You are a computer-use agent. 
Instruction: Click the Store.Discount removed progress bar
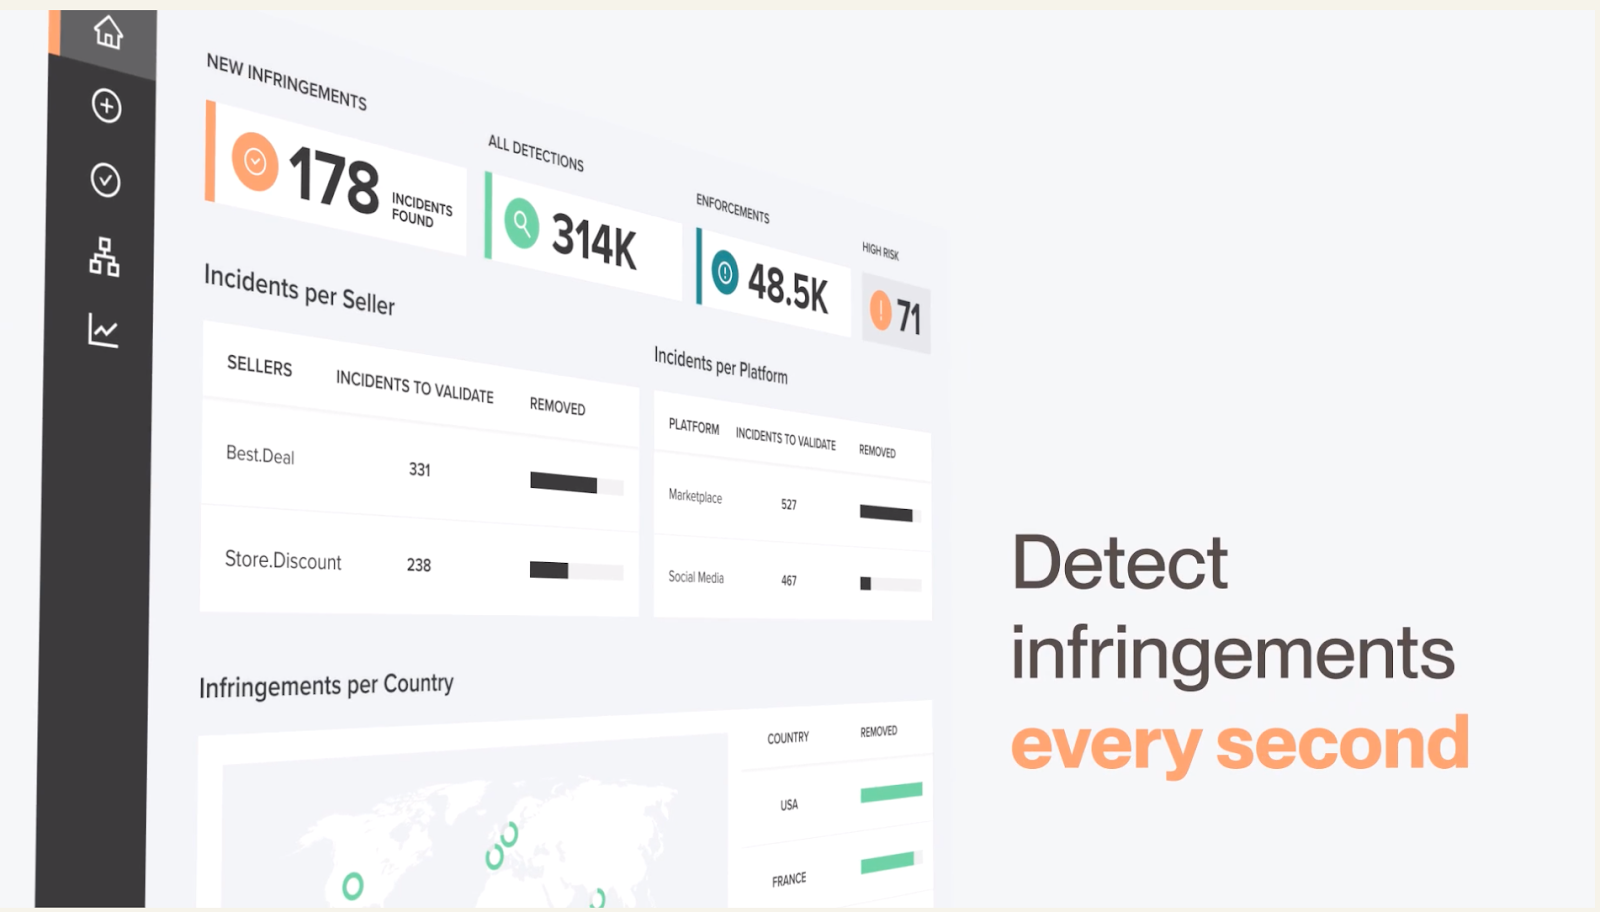point(576,571)
